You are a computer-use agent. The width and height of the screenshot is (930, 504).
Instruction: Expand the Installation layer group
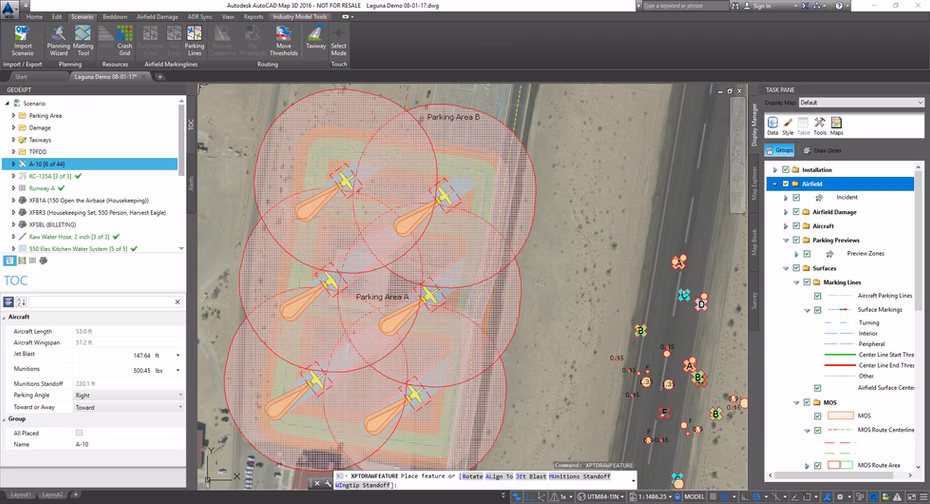775,170
